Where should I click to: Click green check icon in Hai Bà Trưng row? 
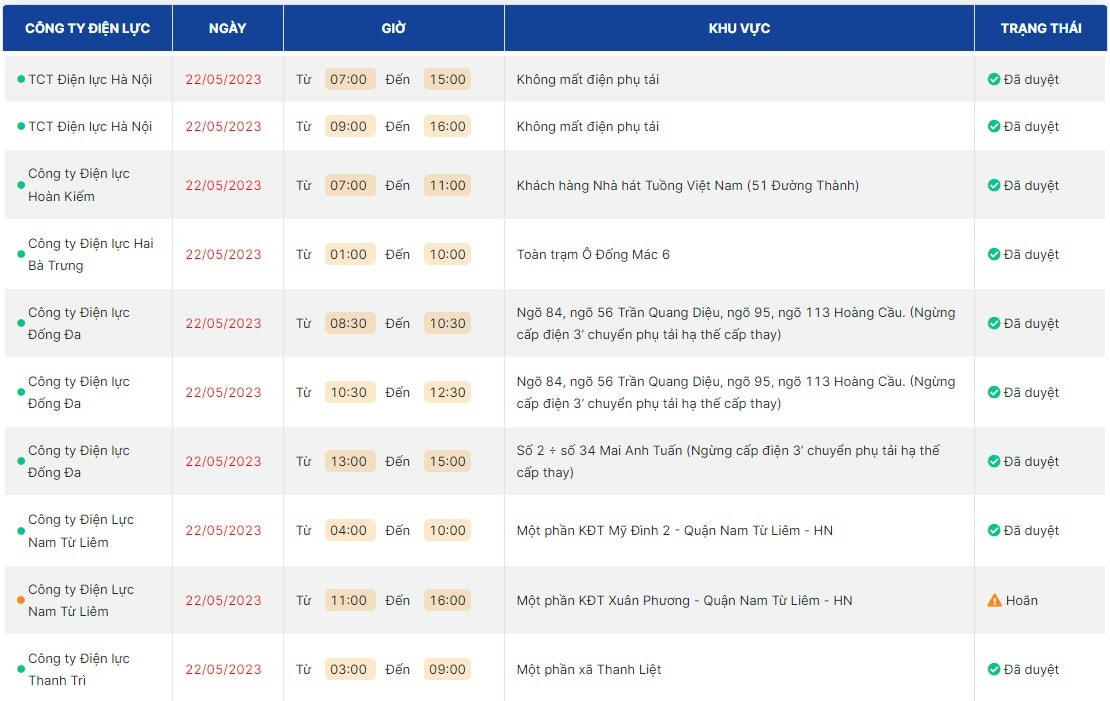994,255
